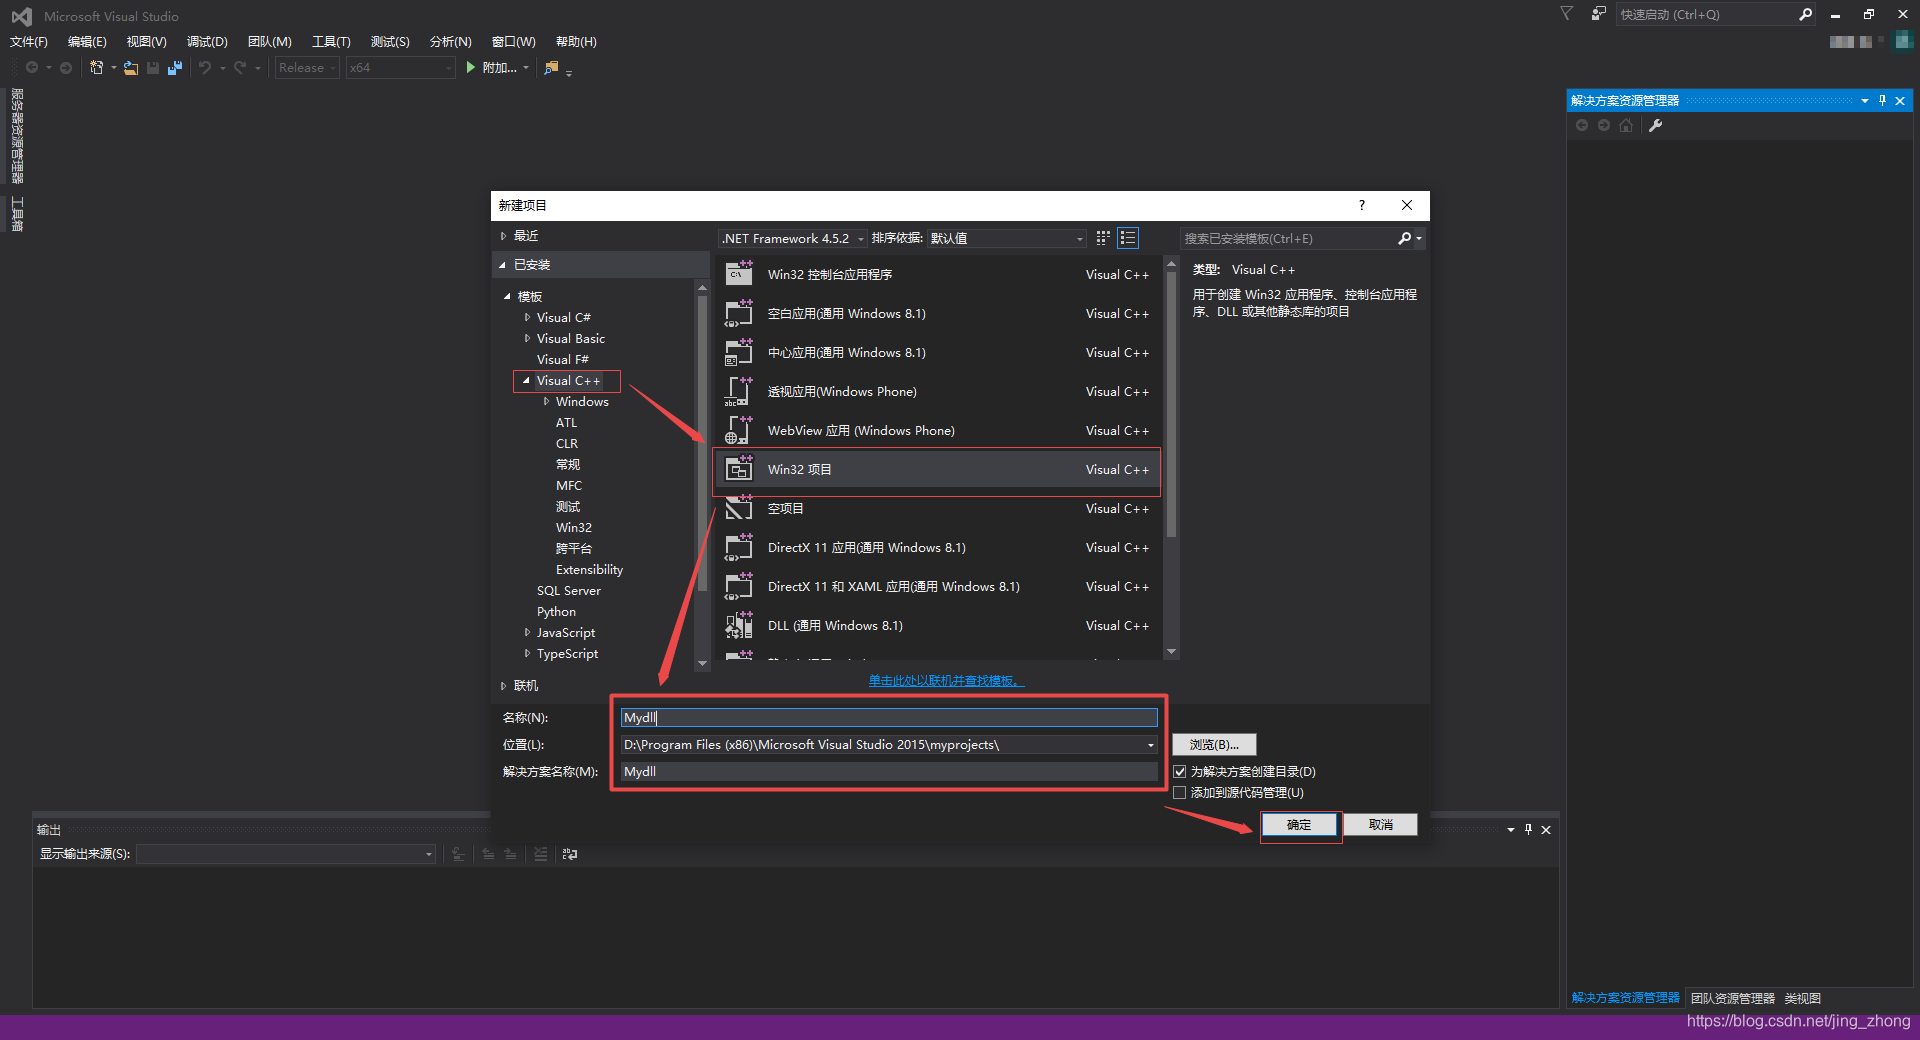Image resolution: width=1920 pixels, height=1040 pixels.
Task: Click the 确定 button
Action: [1299, 824]
